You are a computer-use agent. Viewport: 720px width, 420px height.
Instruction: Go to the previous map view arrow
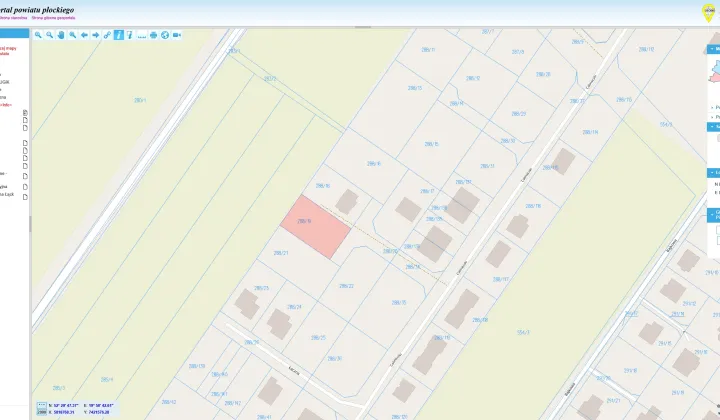[84, 35]
